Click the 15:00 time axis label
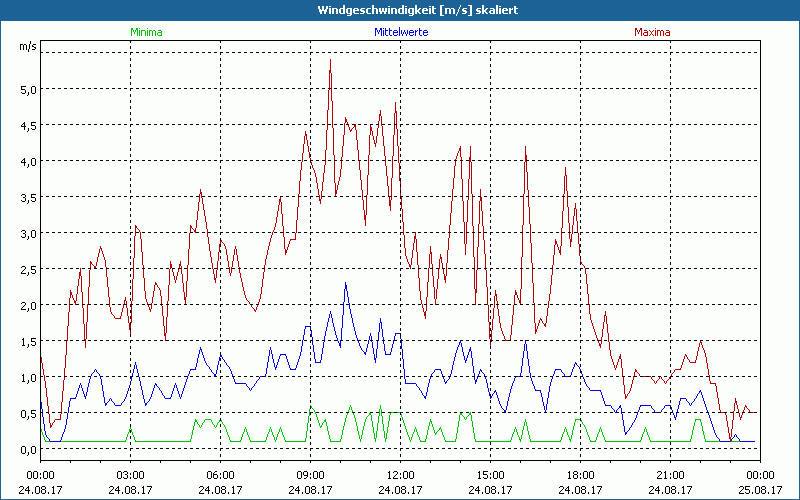800x500 pixels. point(490,474)
